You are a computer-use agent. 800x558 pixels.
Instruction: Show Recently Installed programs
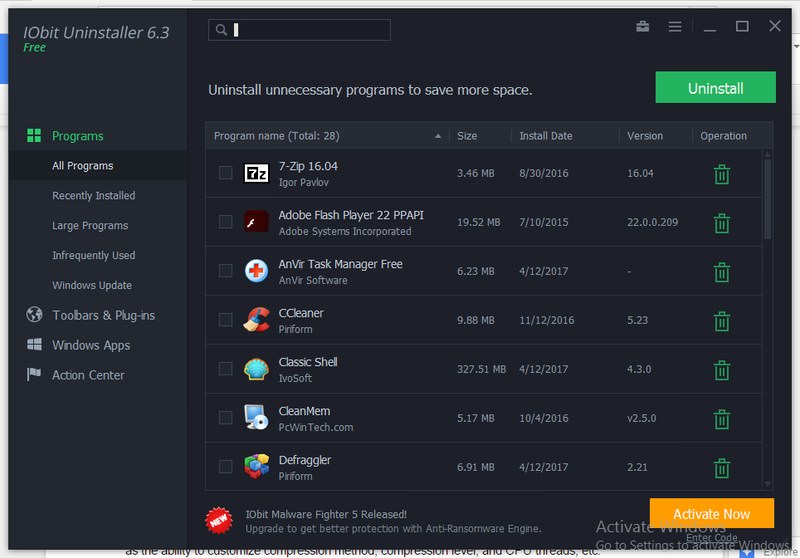pyautogui.click(x=93, y=195)
